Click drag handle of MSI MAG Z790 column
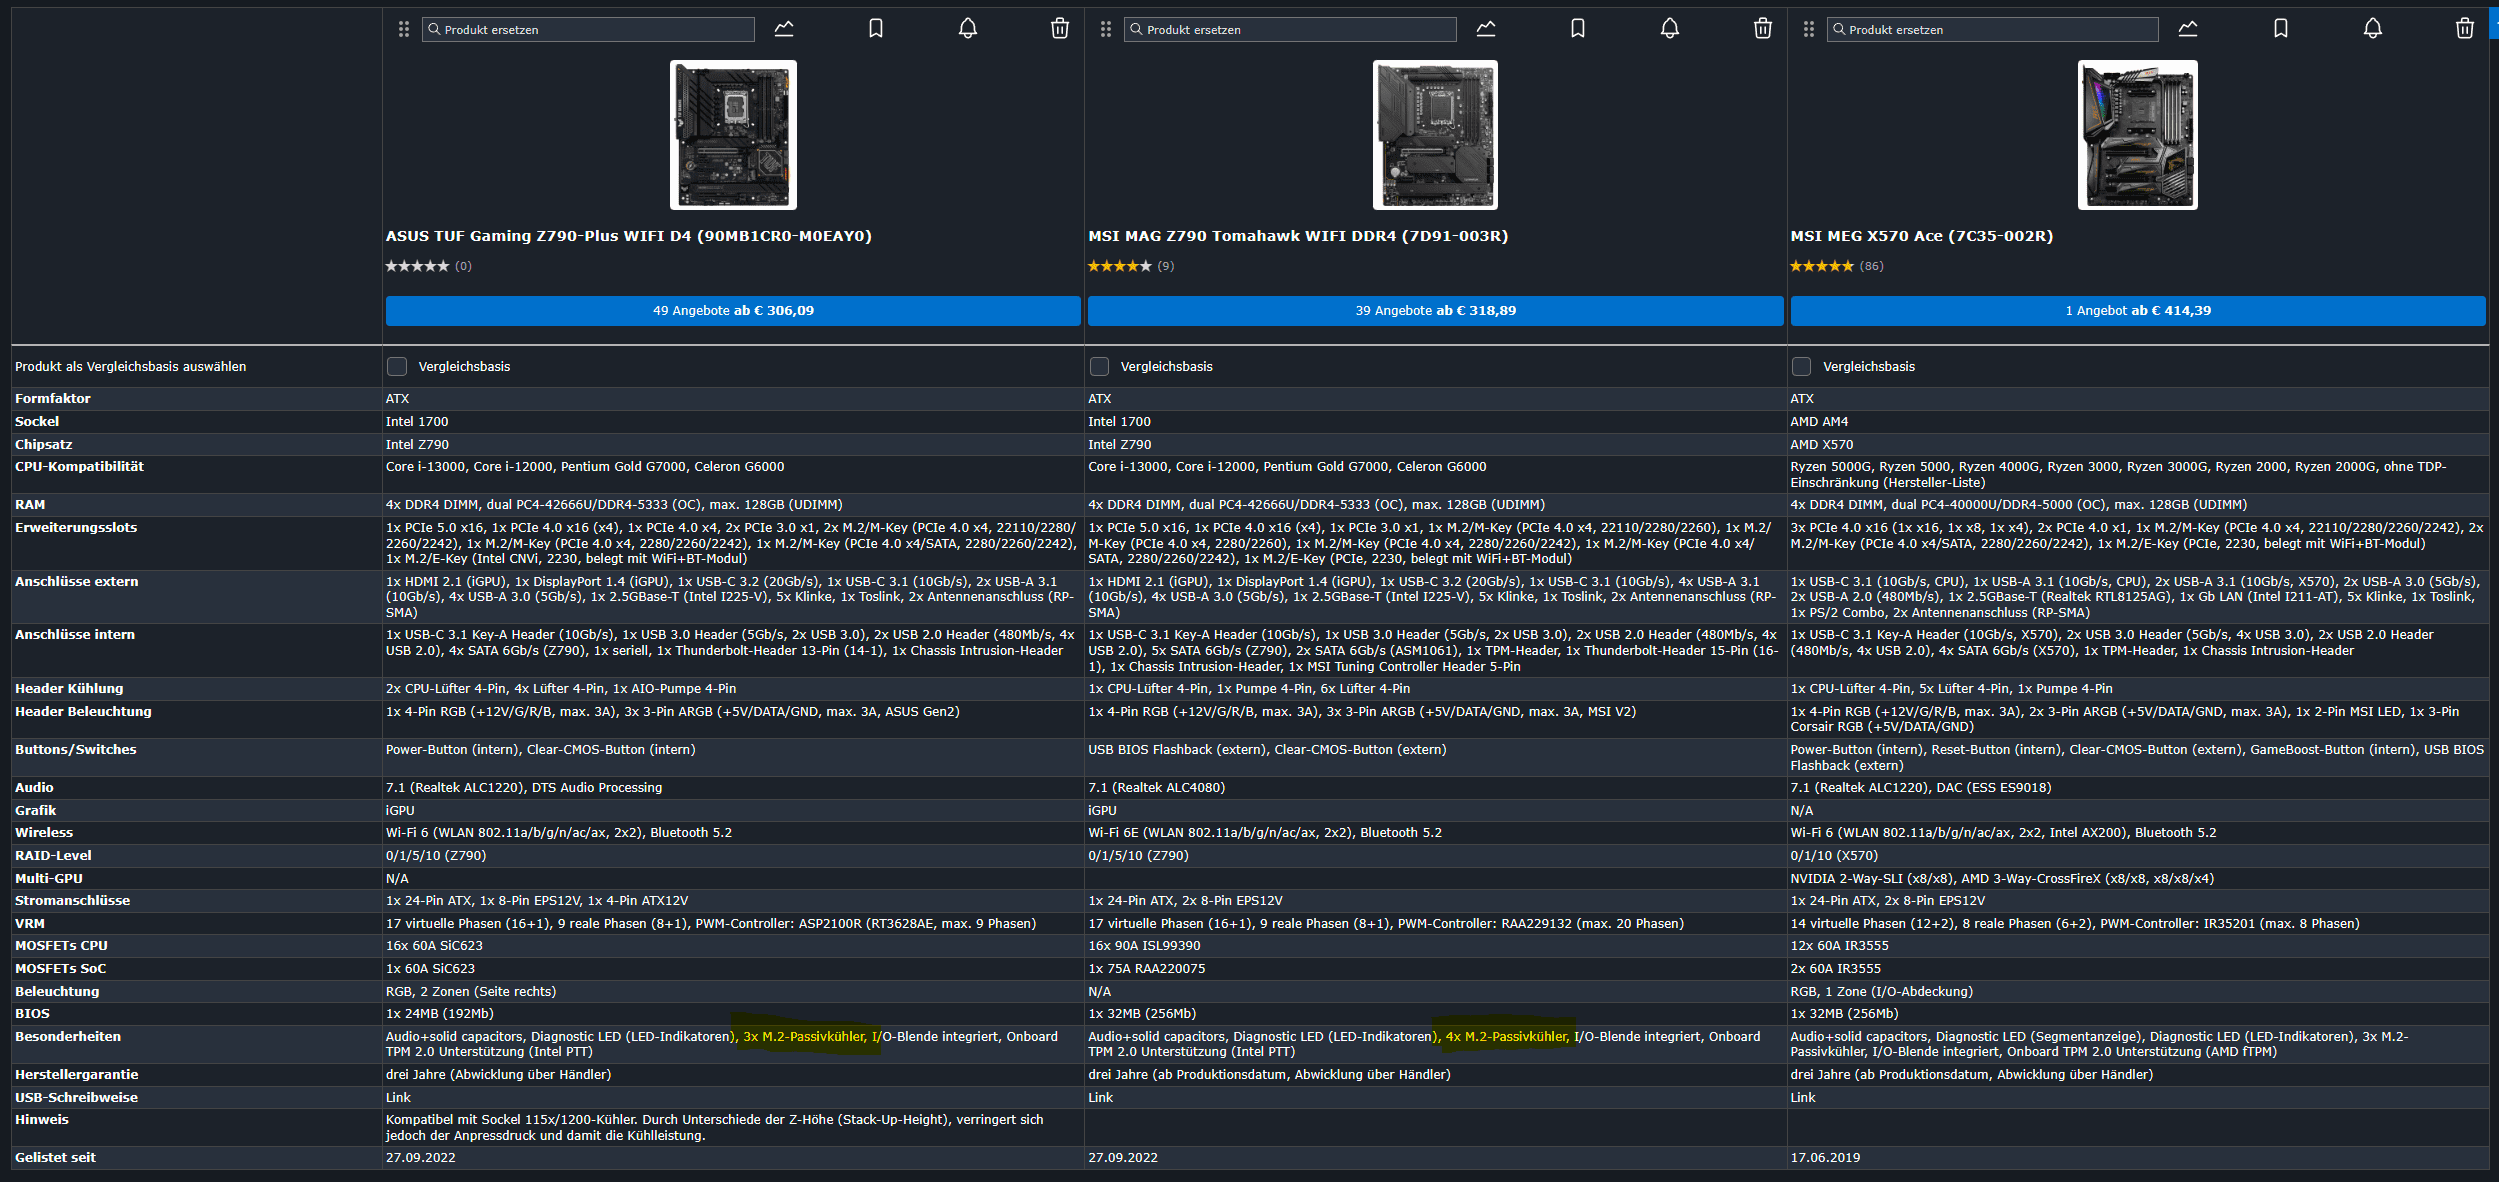Screen dimensions: 2499x1182 pyautogui.click(x=1106, y=29)
